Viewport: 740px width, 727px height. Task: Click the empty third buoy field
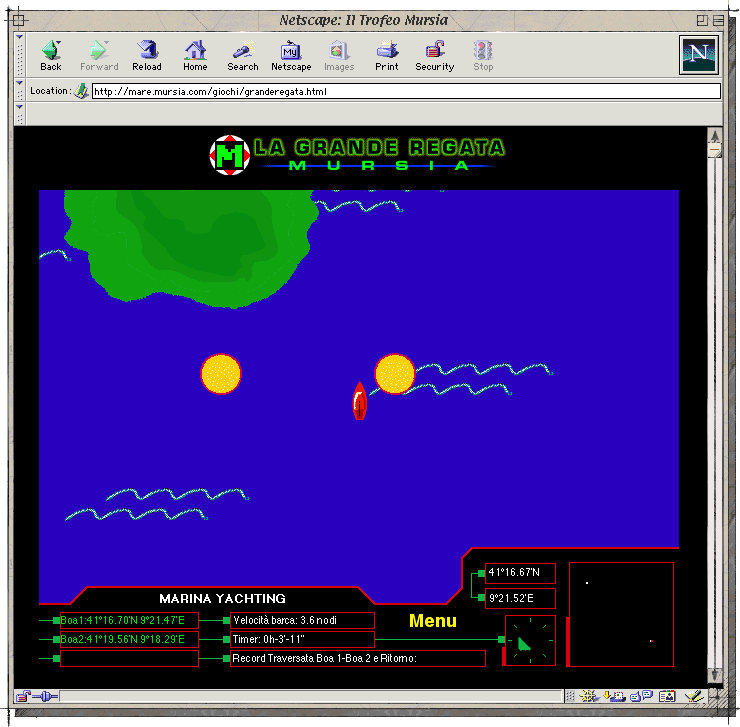coord(129,658)
